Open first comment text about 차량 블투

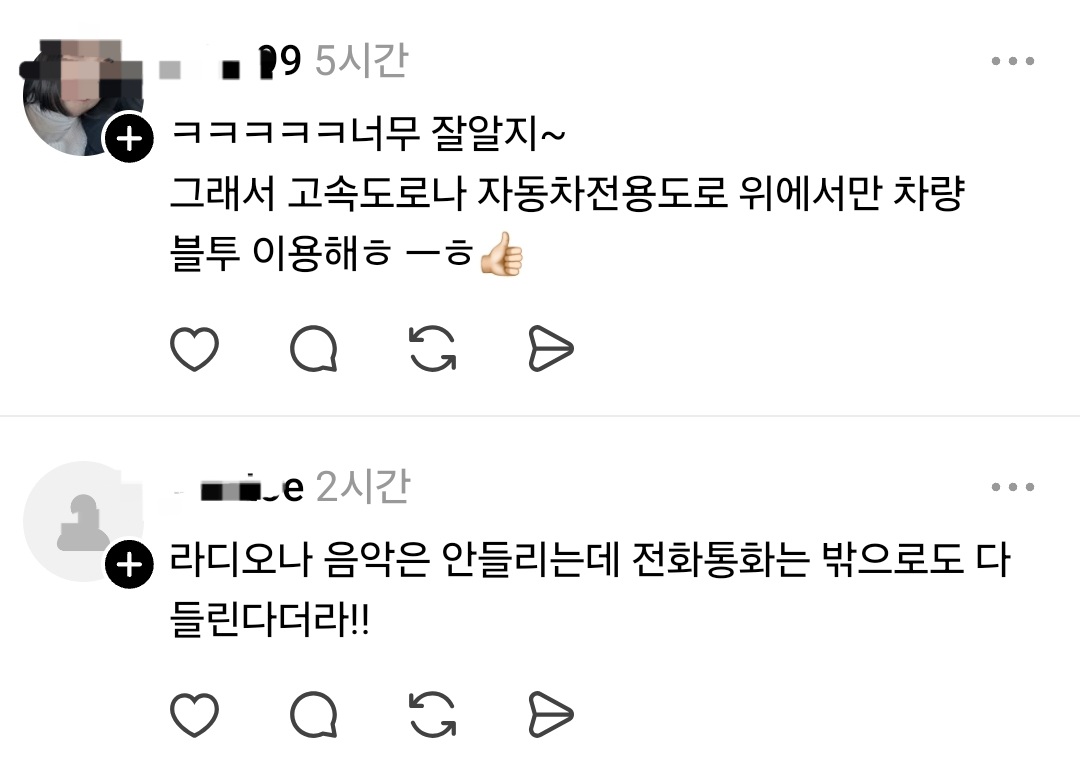tap(566, 194)
